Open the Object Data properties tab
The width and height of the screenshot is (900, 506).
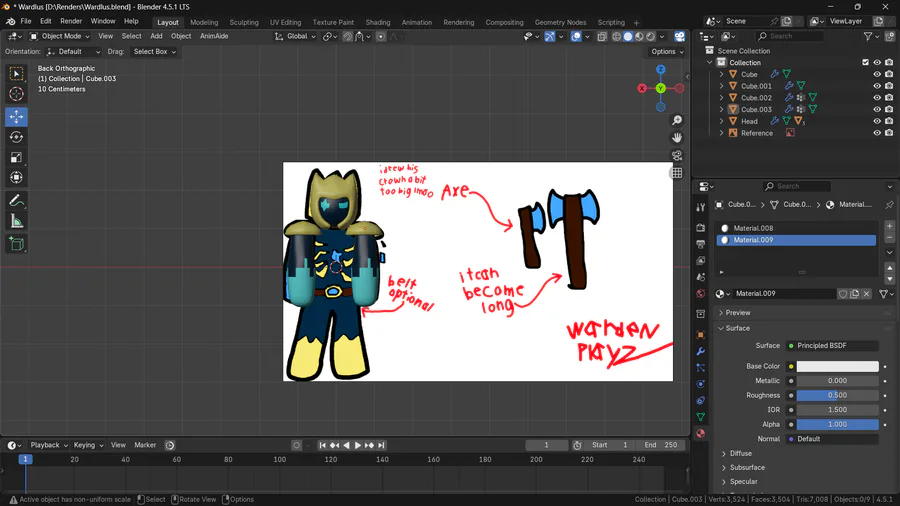click(x=700, y=417)
